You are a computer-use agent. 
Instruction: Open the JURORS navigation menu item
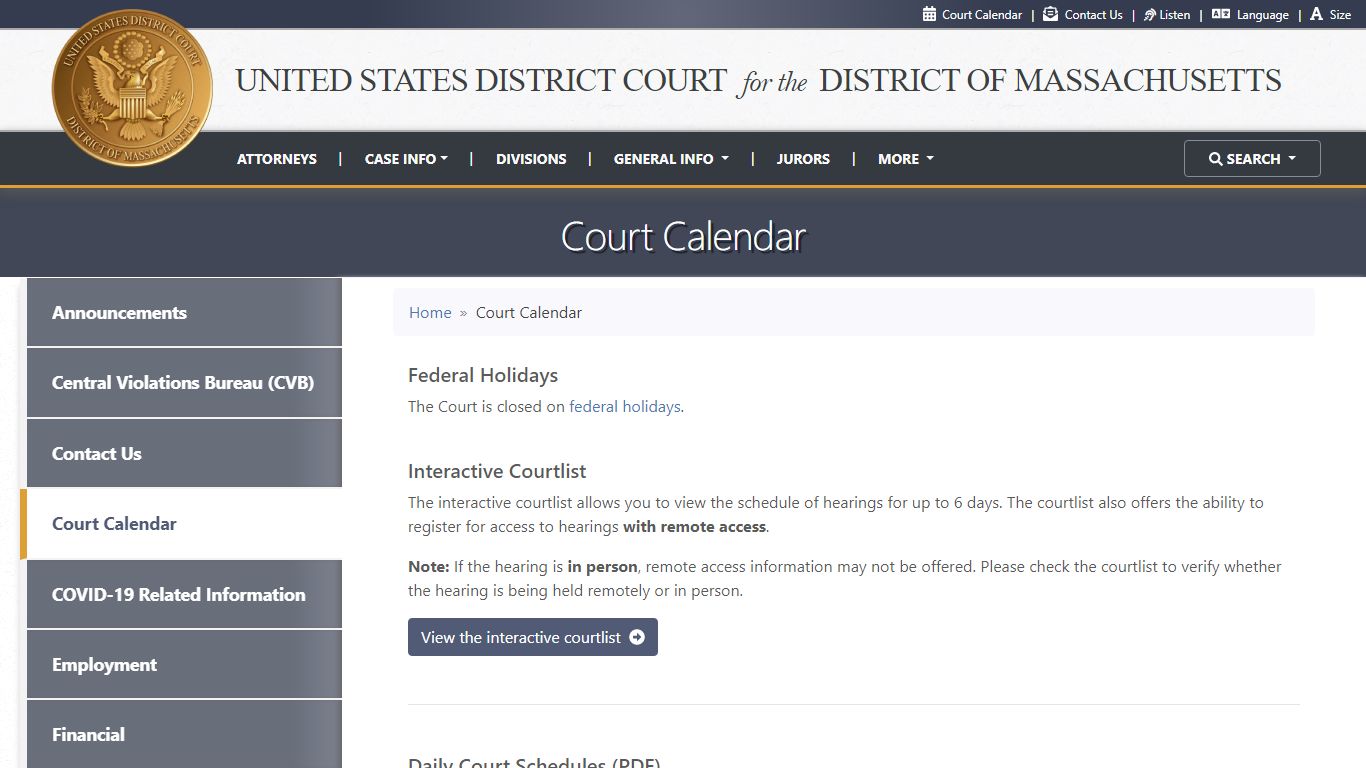(x=803, y=158)
